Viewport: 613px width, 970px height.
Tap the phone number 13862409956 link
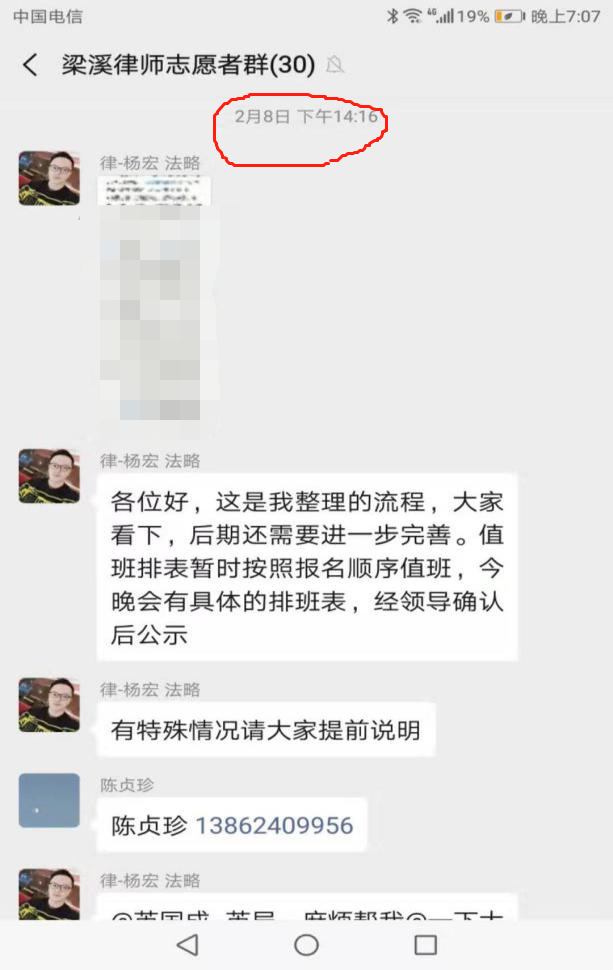tap(274, 825)
